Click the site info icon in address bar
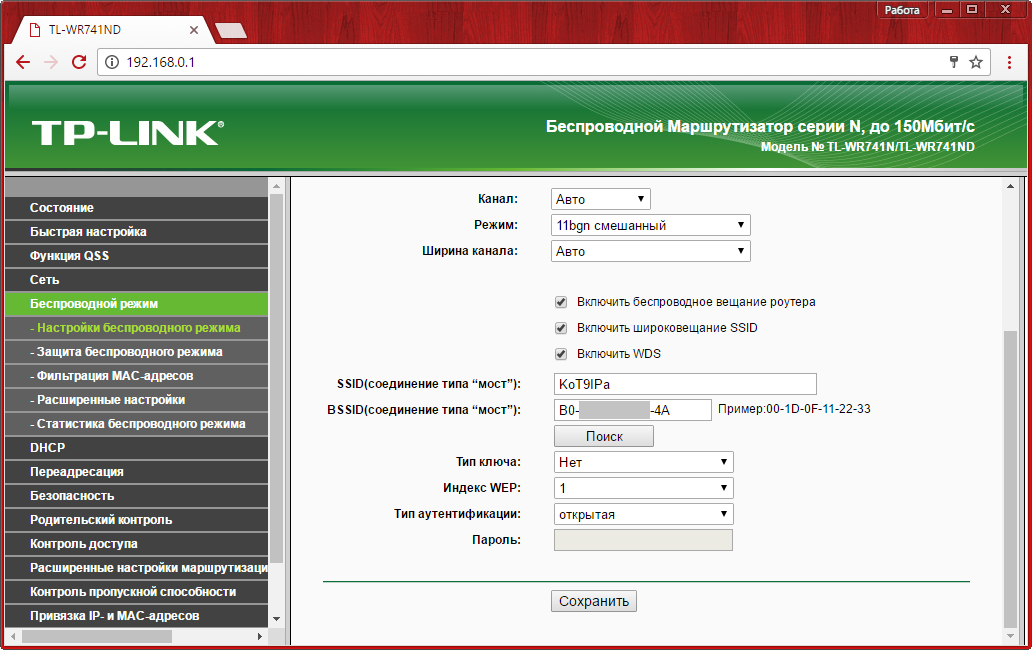The image size is (1032, 650). 112,62
